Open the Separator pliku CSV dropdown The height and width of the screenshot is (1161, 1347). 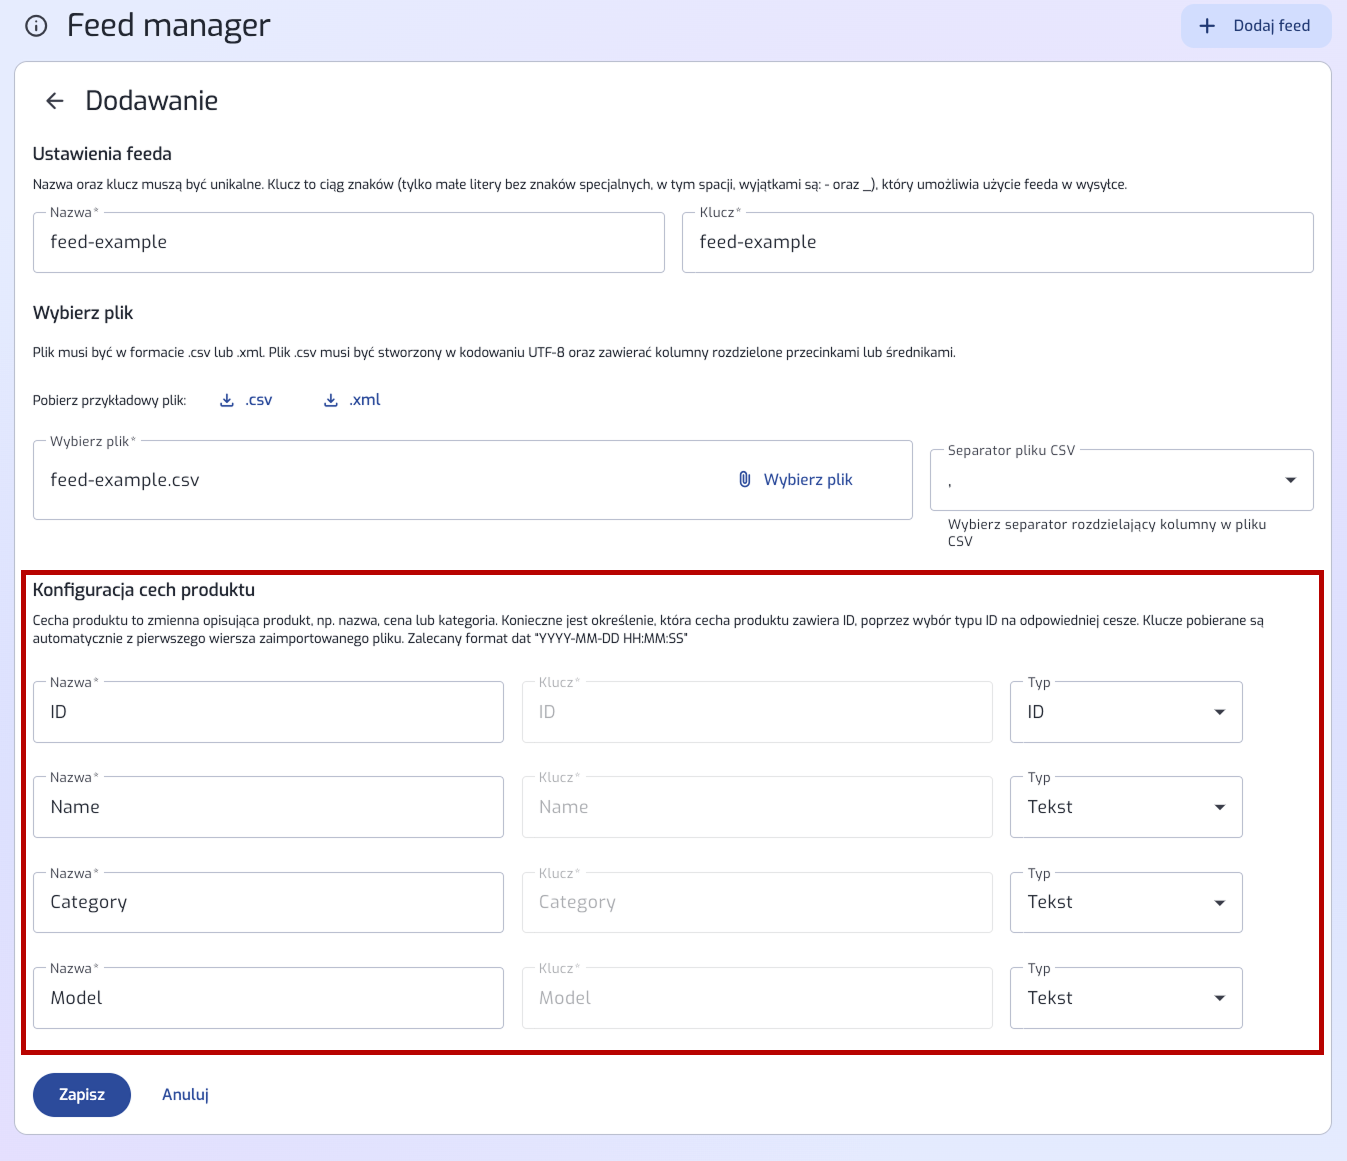tap(1120, 481)
